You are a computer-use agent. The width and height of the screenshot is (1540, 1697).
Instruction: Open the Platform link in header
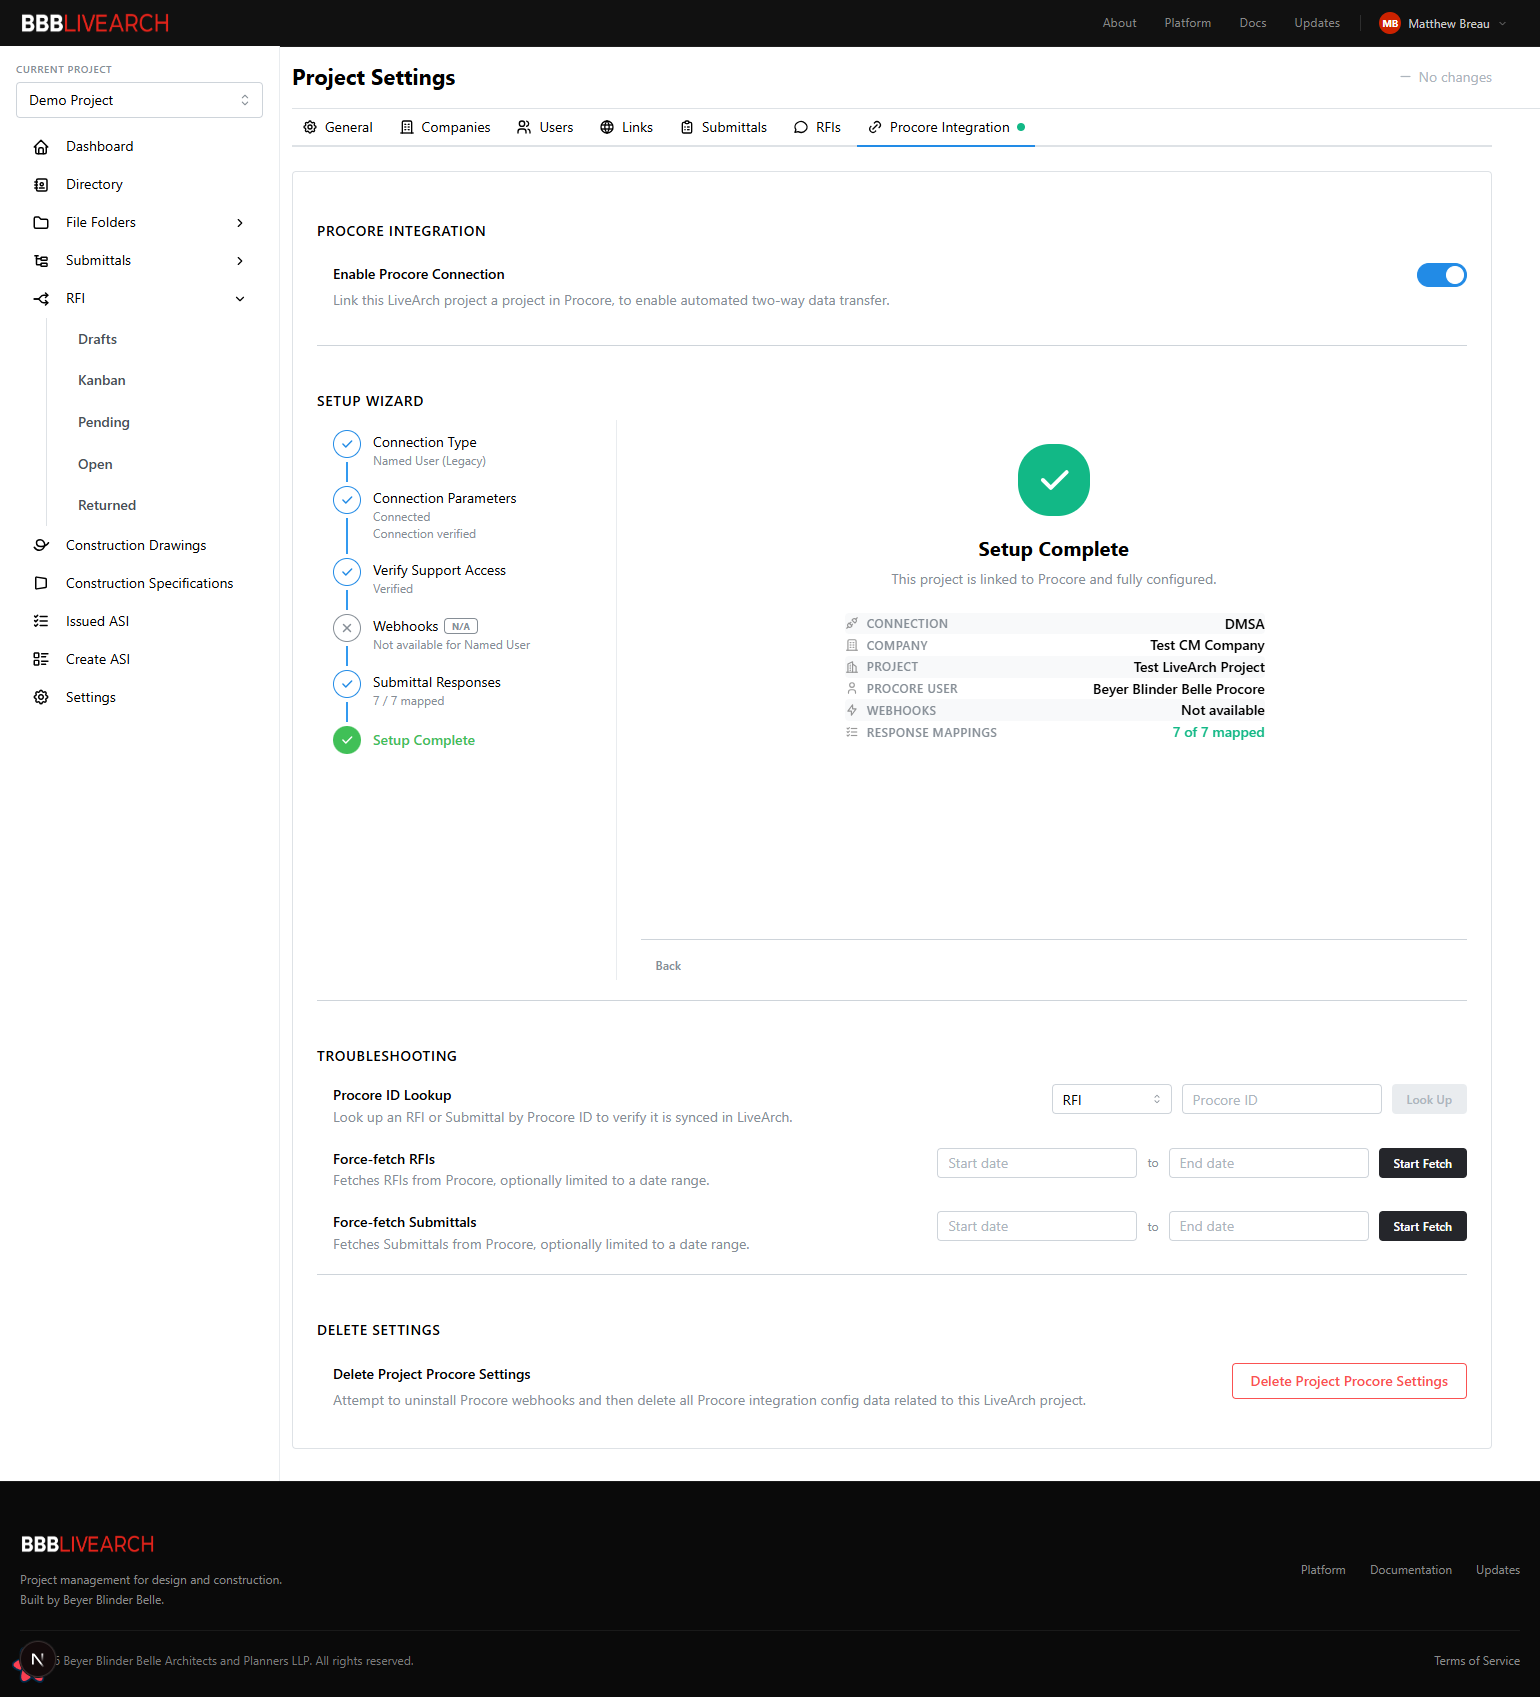tap(1187, 23)
